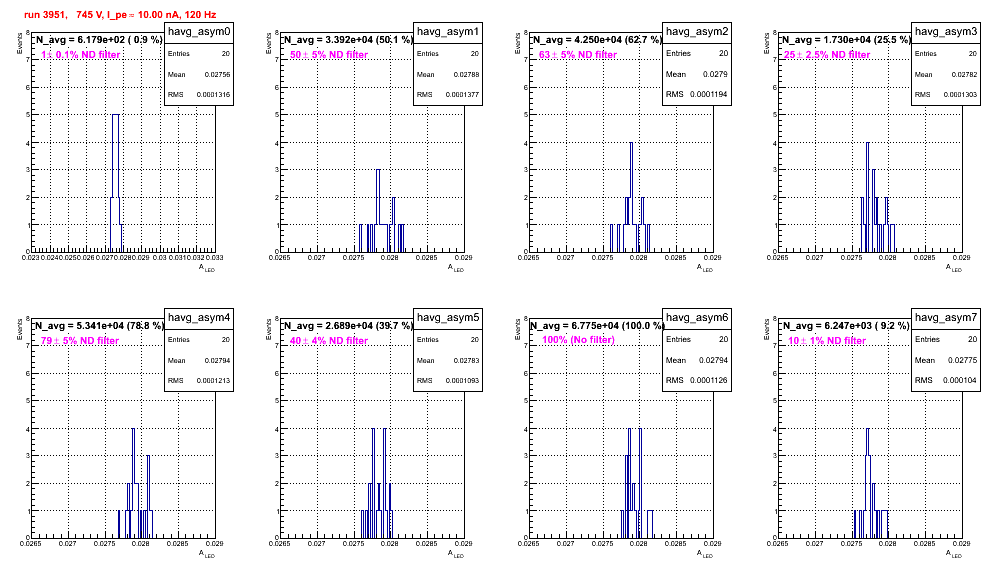Select the havg_asym3 stats box title
The height and width of the screenshot is (572, 996).
[946, 31]
